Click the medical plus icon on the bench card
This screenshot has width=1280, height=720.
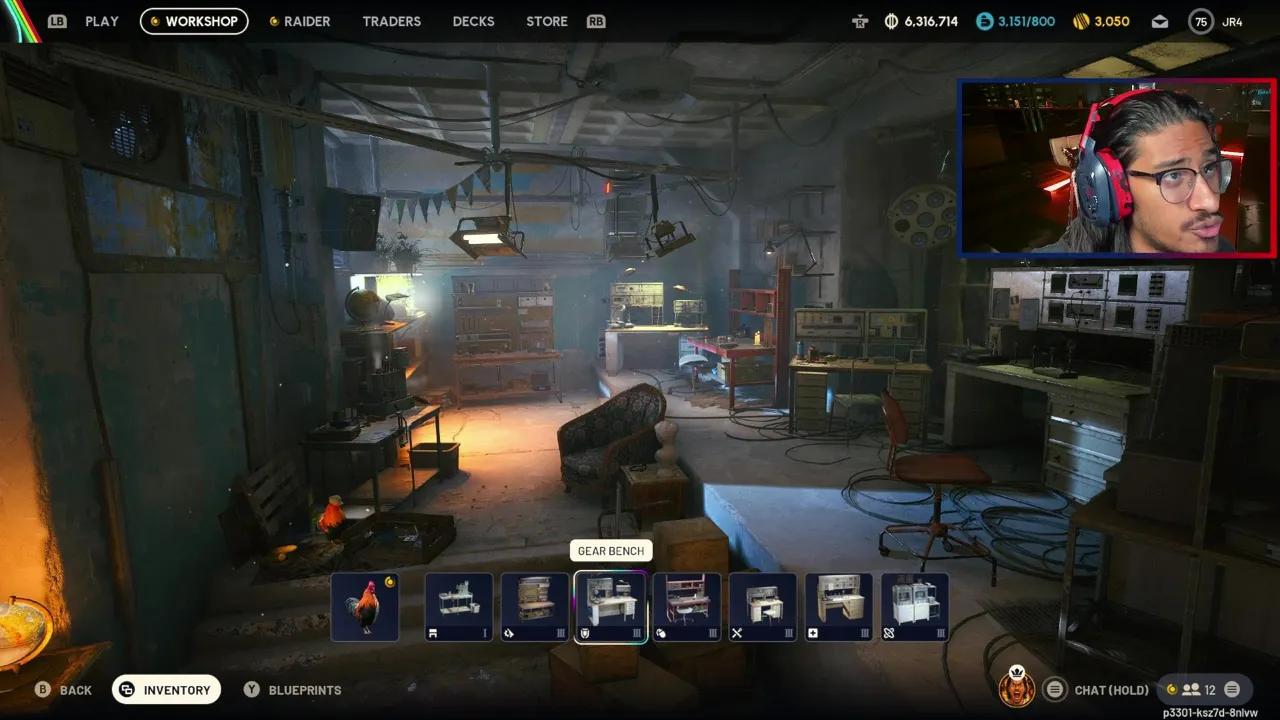[813, 633]
